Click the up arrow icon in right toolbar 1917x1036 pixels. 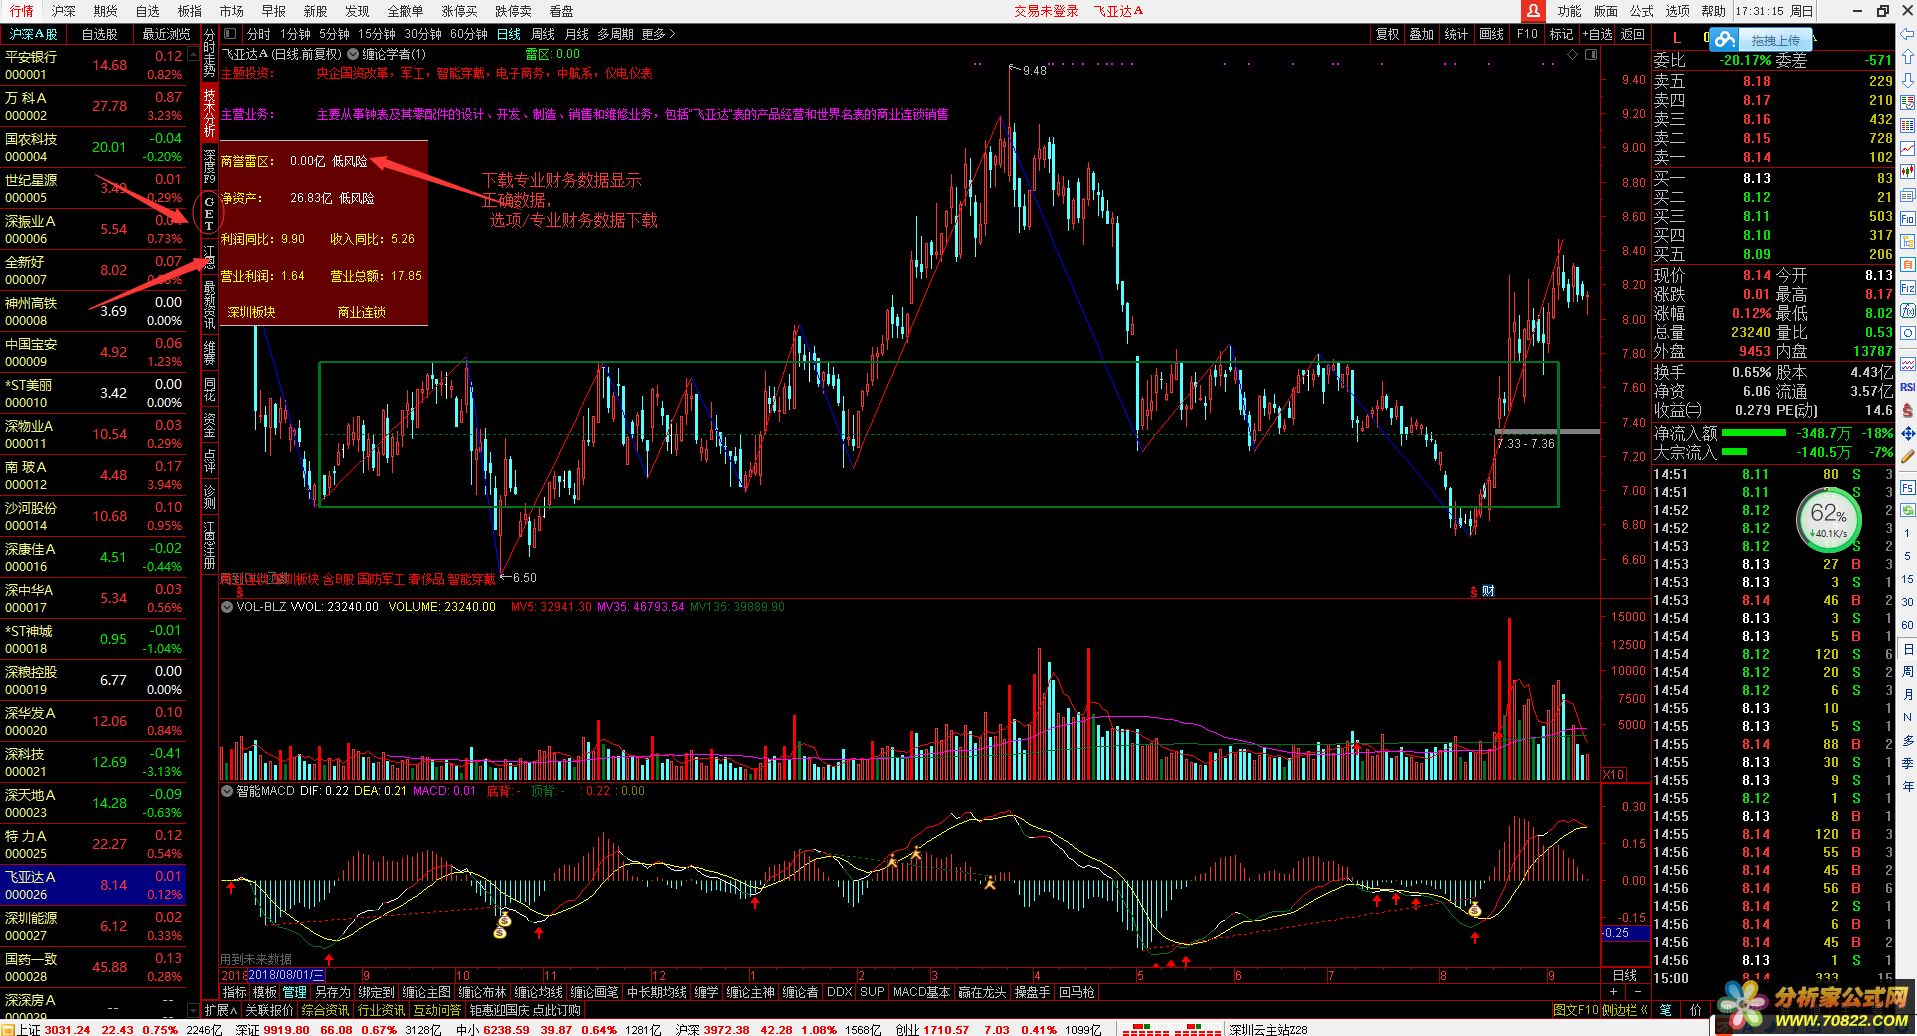[x=1907, y=57]
